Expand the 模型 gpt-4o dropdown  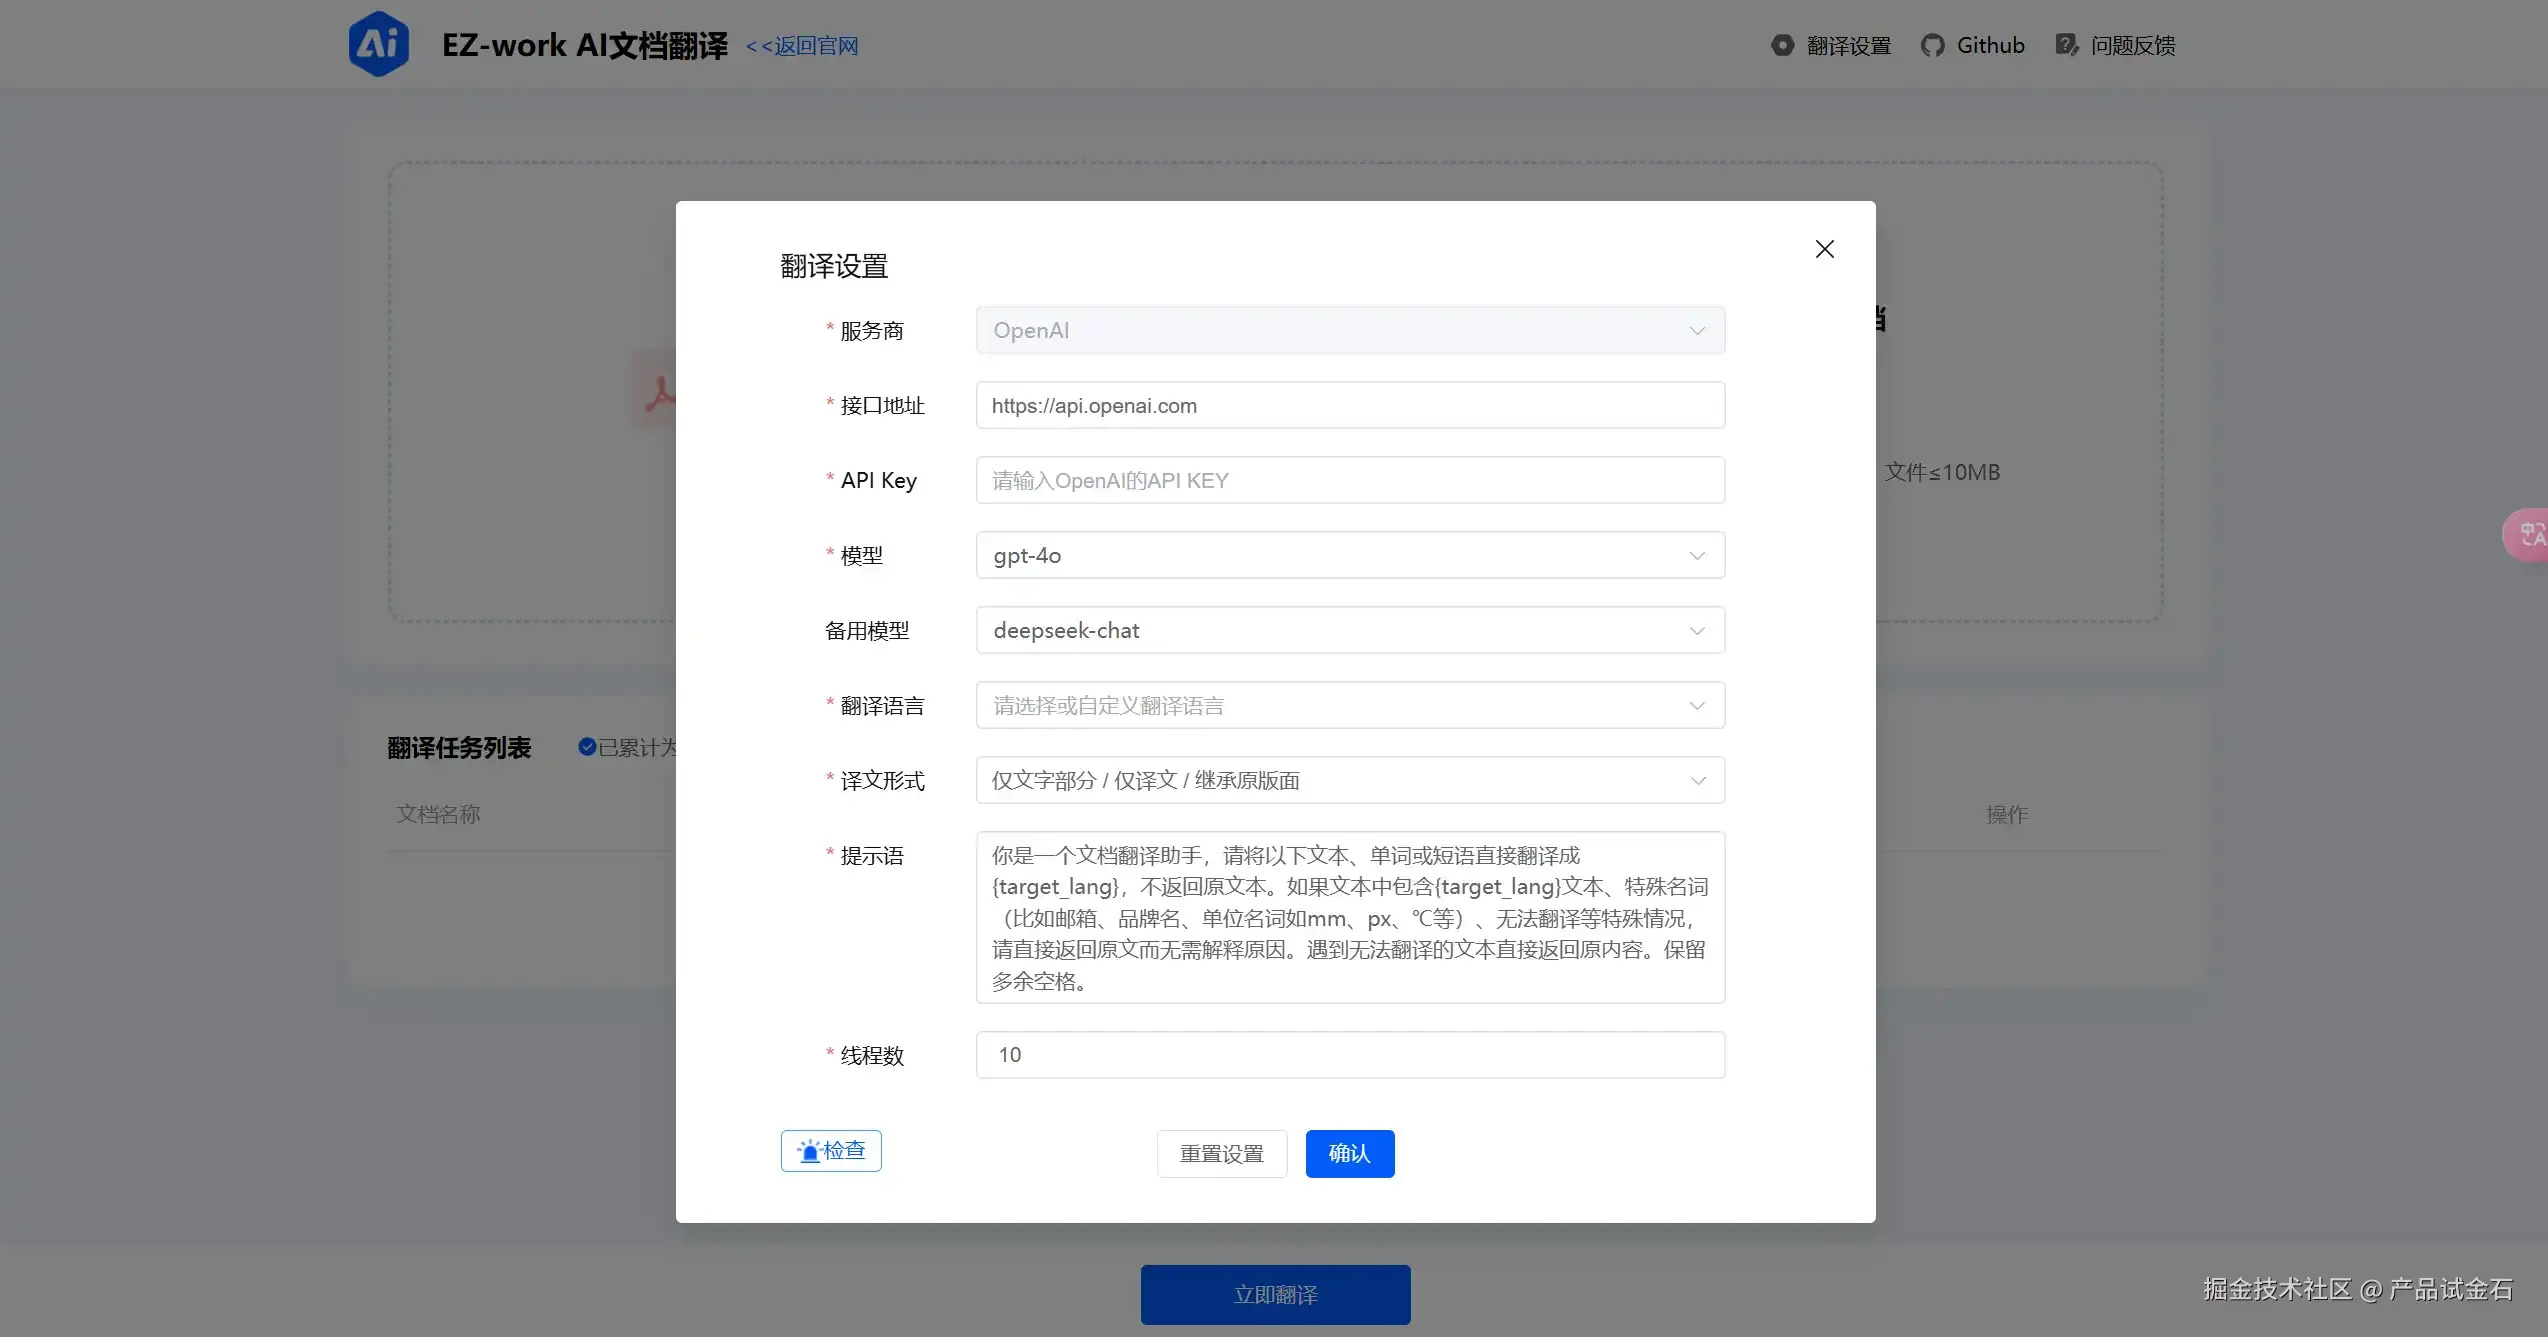point(1349,555)
